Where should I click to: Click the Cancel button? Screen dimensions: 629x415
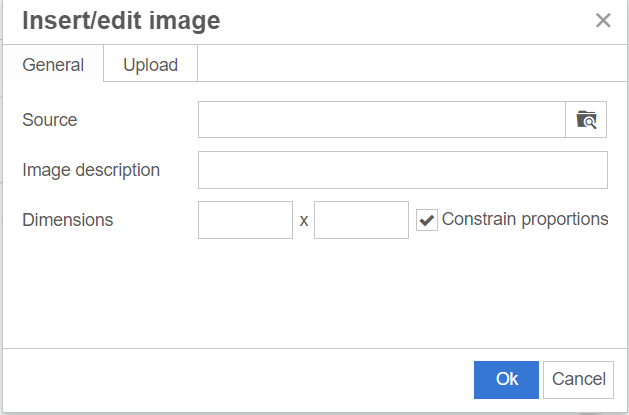click(579, 379)
